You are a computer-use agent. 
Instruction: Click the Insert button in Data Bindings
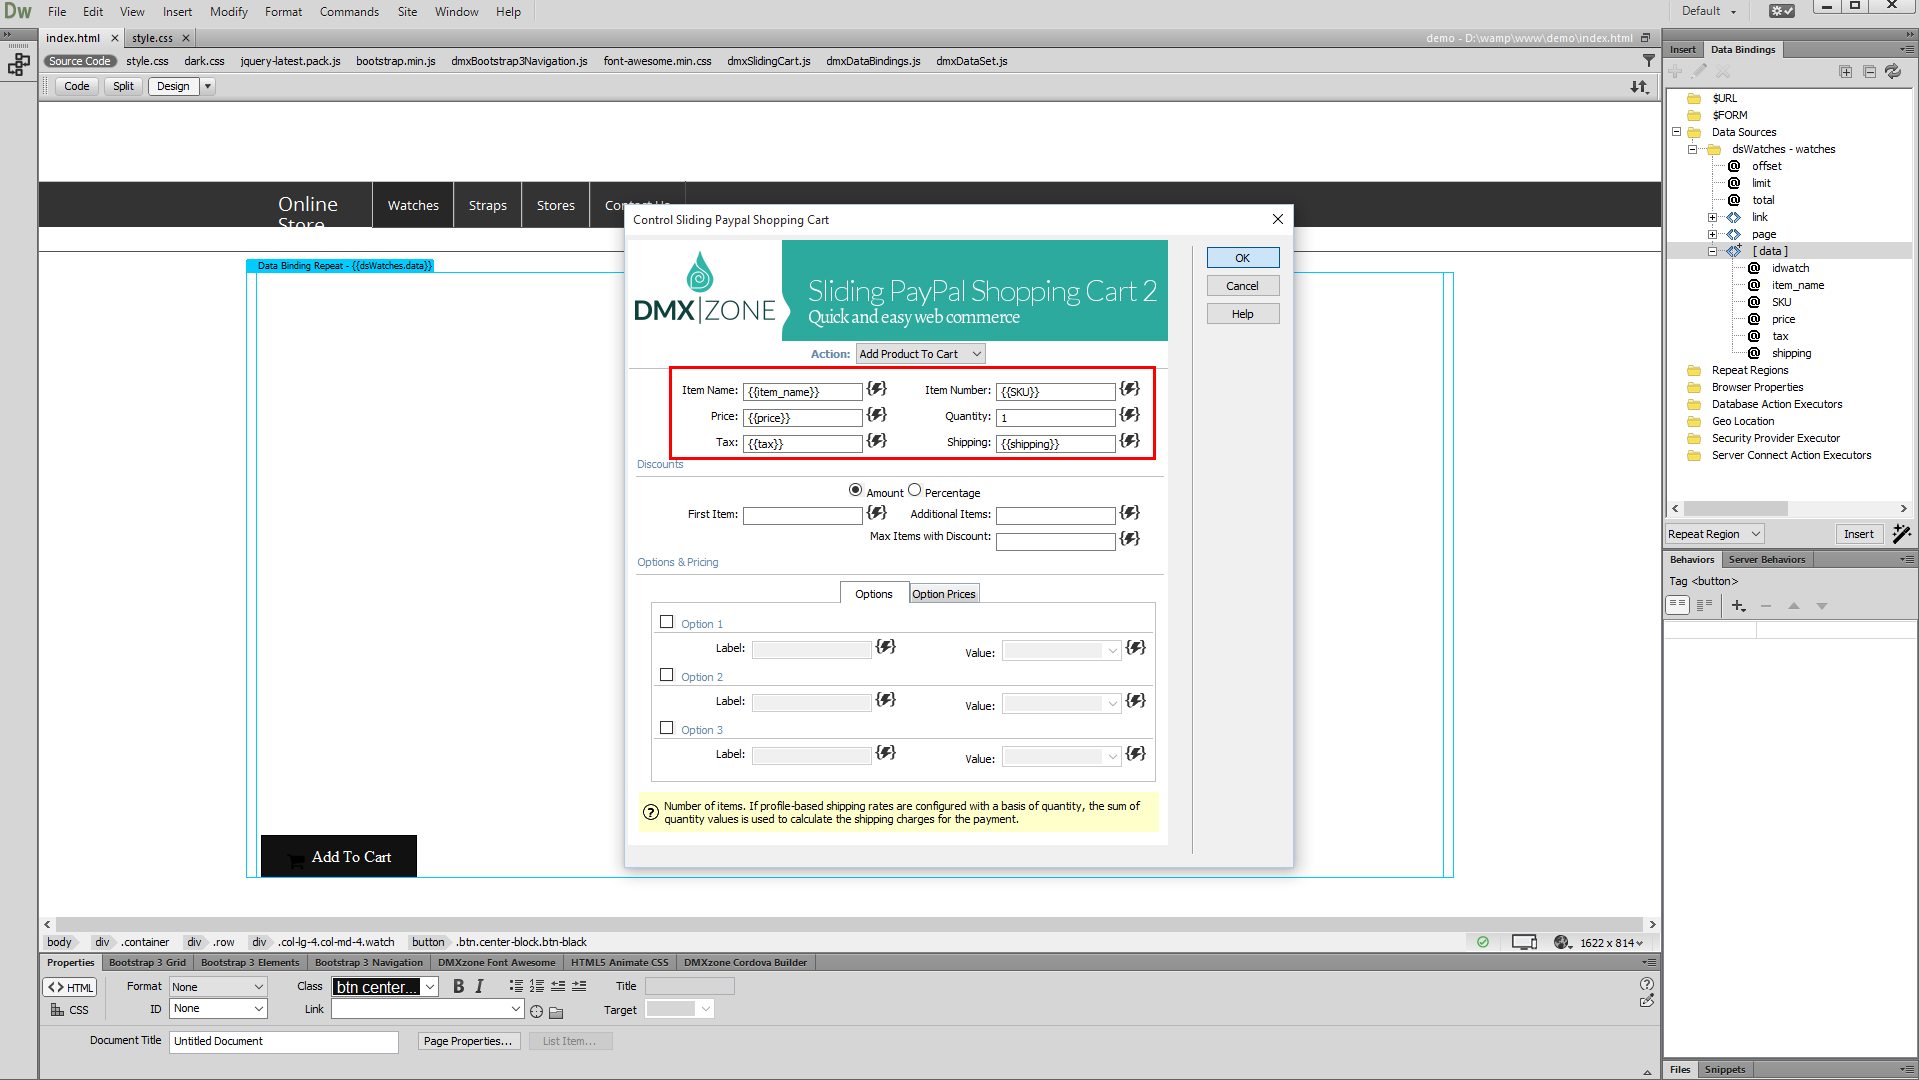coord(1859,534)
